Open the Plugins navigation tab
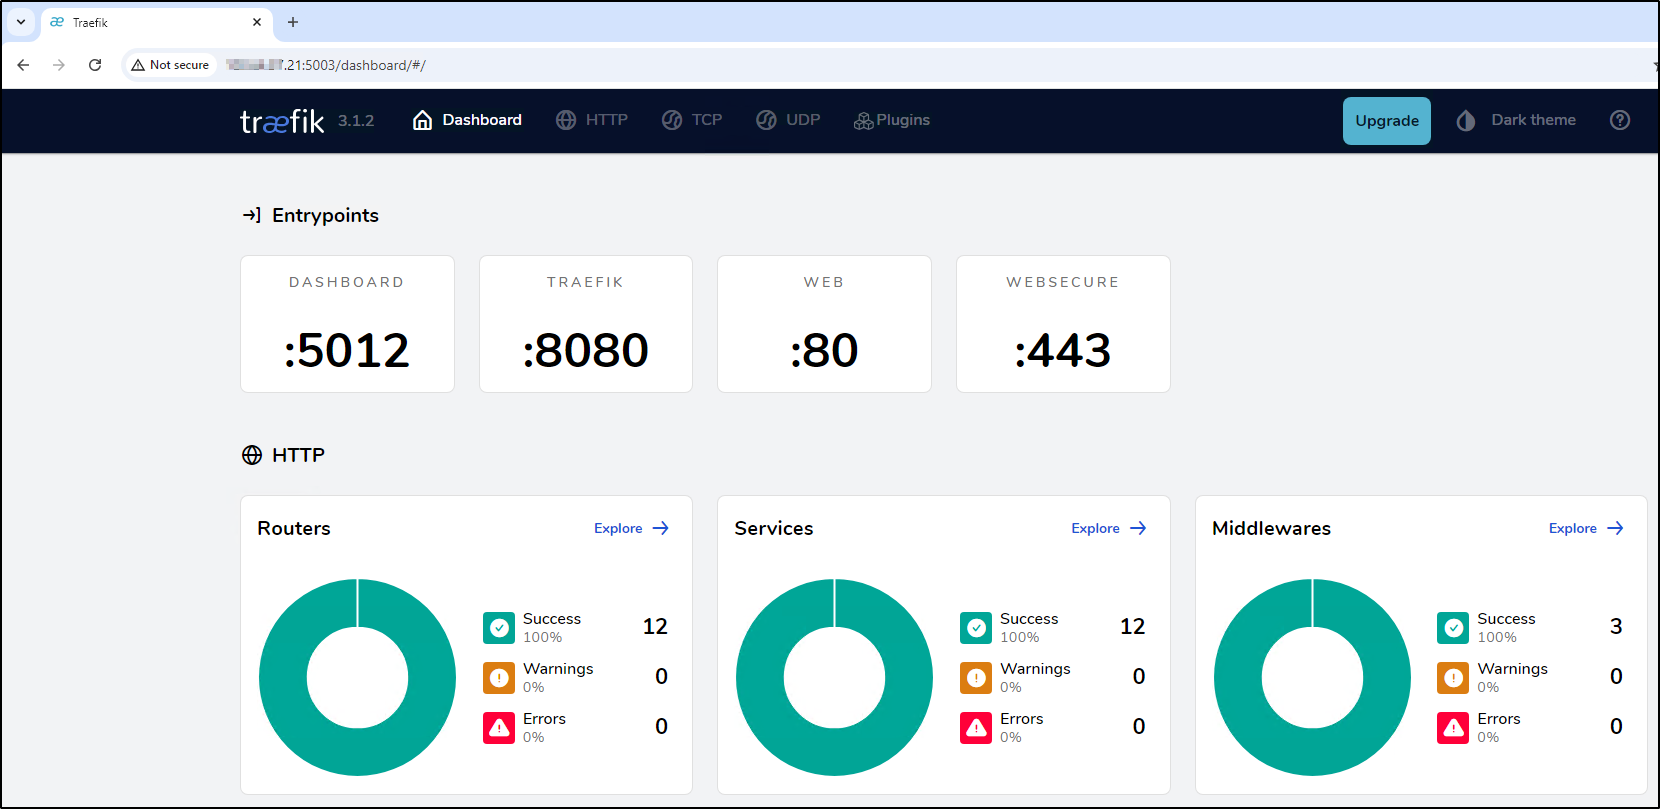This screenshot has height=809, width=1660. click(x=892, y=120)
